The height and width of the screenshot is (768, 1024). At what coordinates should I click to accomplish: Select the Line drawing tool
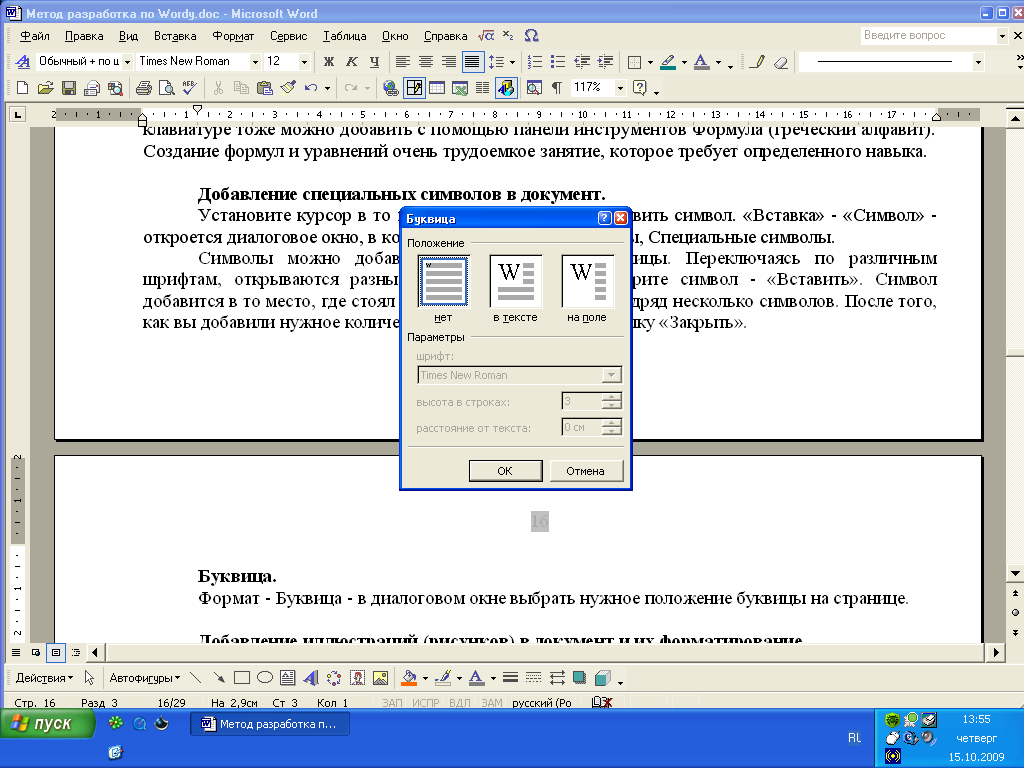tap(195, 678)
